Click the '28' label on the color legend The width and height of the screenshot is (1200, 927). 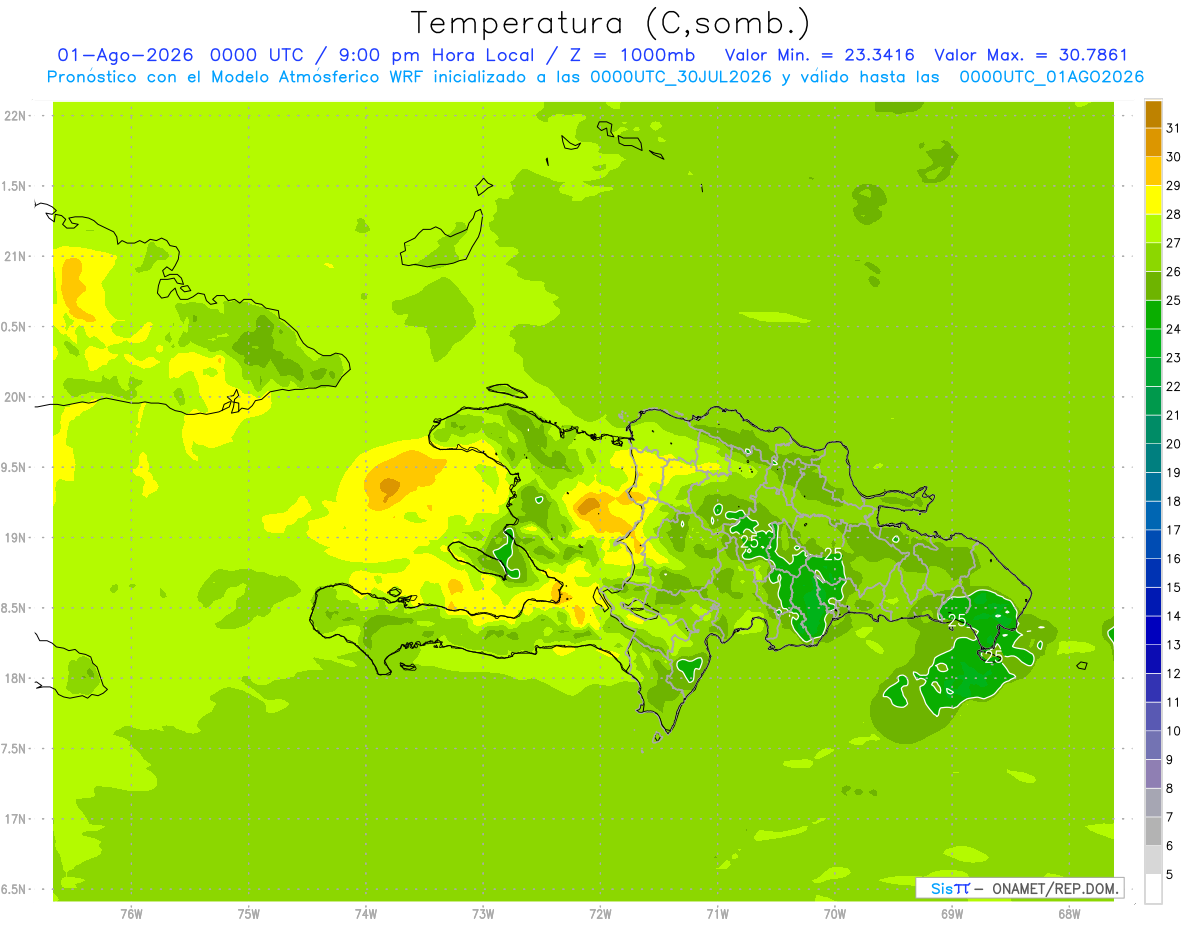1174,214
